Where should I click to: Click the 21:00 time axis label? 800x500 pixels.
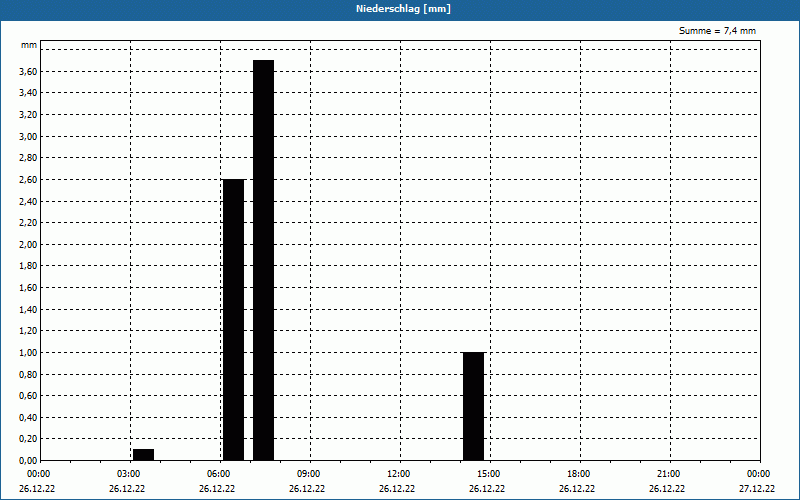click(x=668, y=474)
